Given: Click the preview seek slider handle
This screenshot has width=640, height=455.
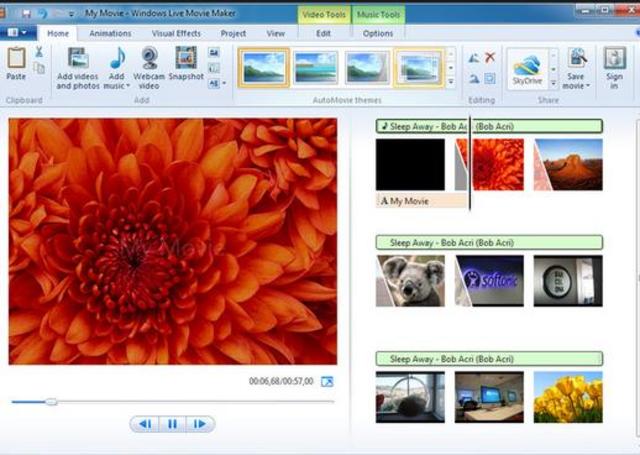Looking at the screenshot, I should tap(51, 402).
